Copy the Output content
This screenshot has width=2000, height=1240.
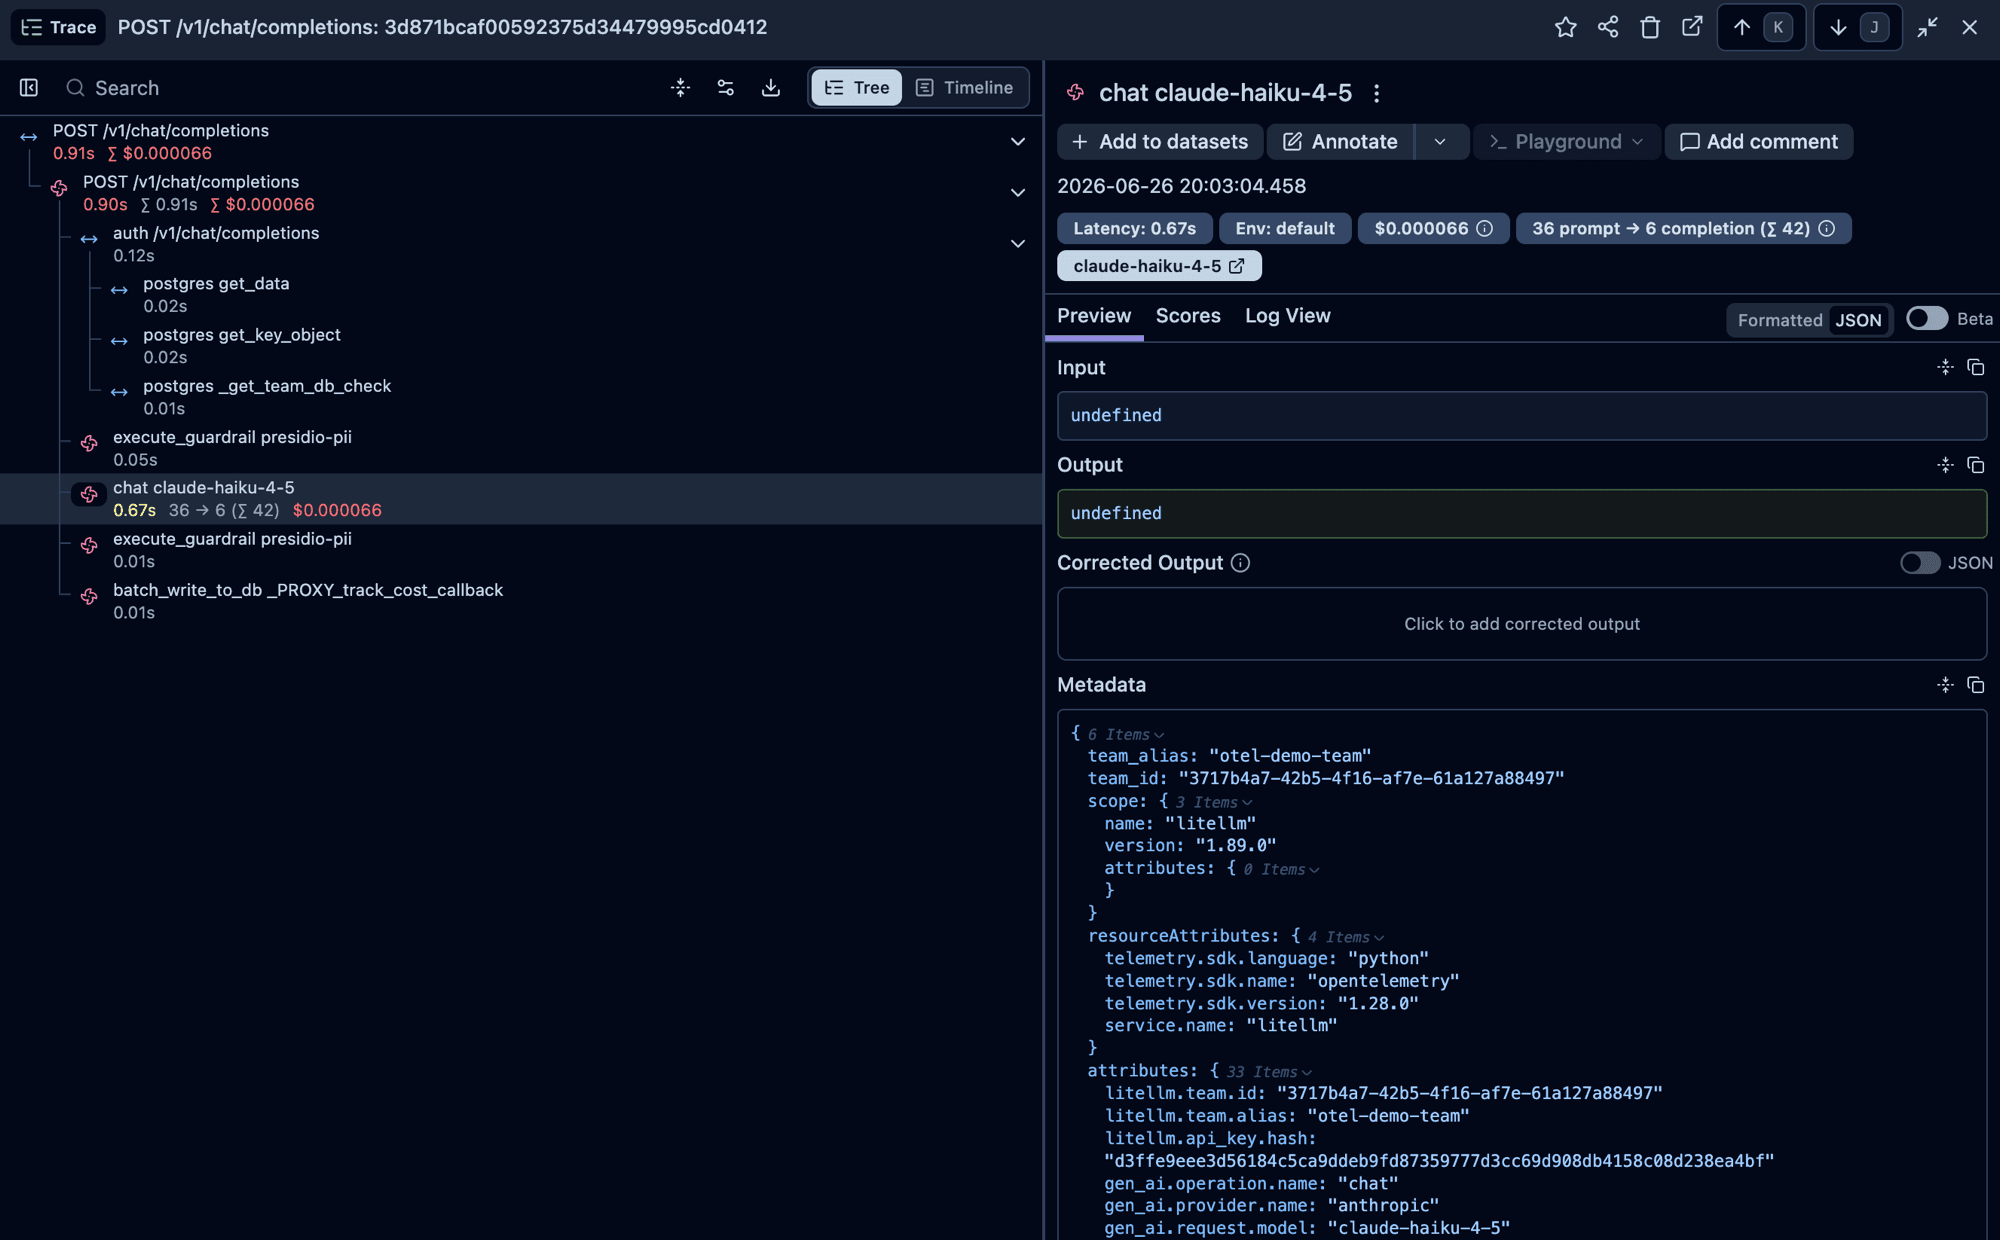1975,465
